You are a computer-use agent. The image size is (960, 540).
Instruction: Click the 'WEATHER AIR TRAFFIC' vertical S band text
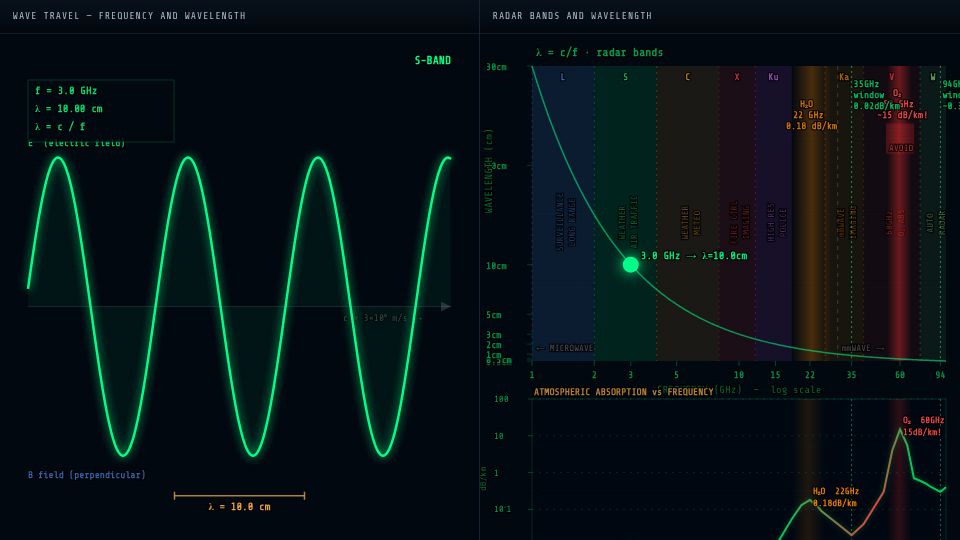(x=628, y=221)
